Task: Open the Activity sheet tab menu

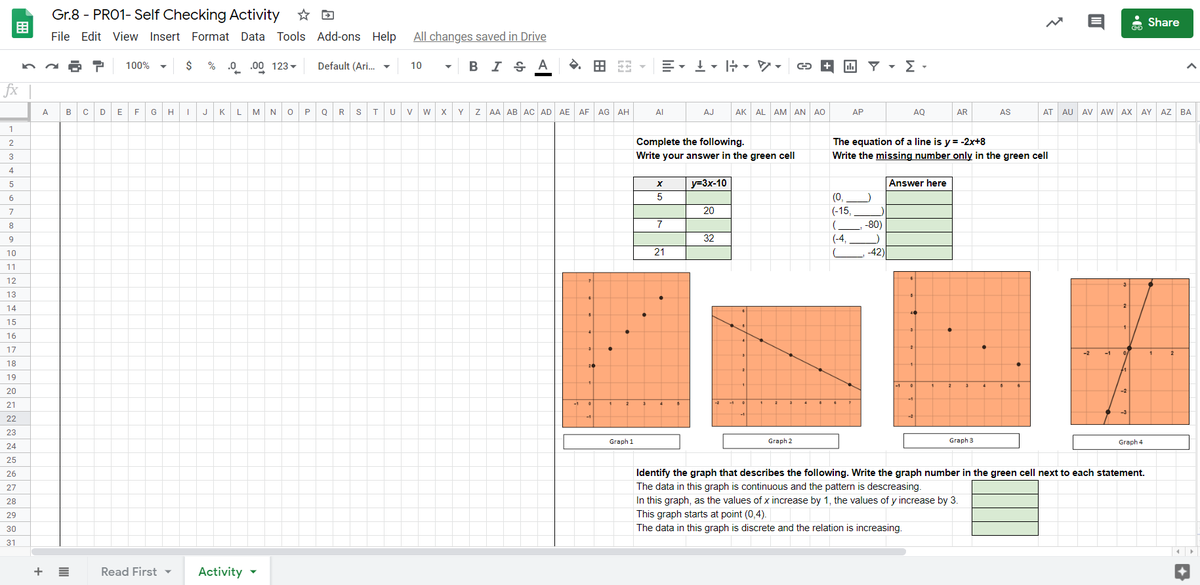Action: pos(251,571)
